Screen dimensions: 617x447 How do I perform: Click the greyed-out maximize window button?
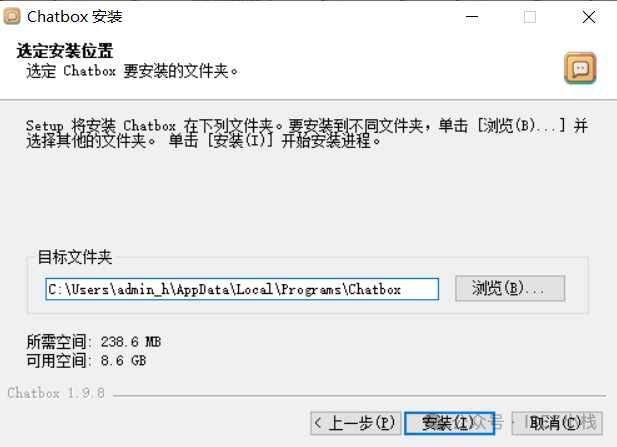(530, 17)
